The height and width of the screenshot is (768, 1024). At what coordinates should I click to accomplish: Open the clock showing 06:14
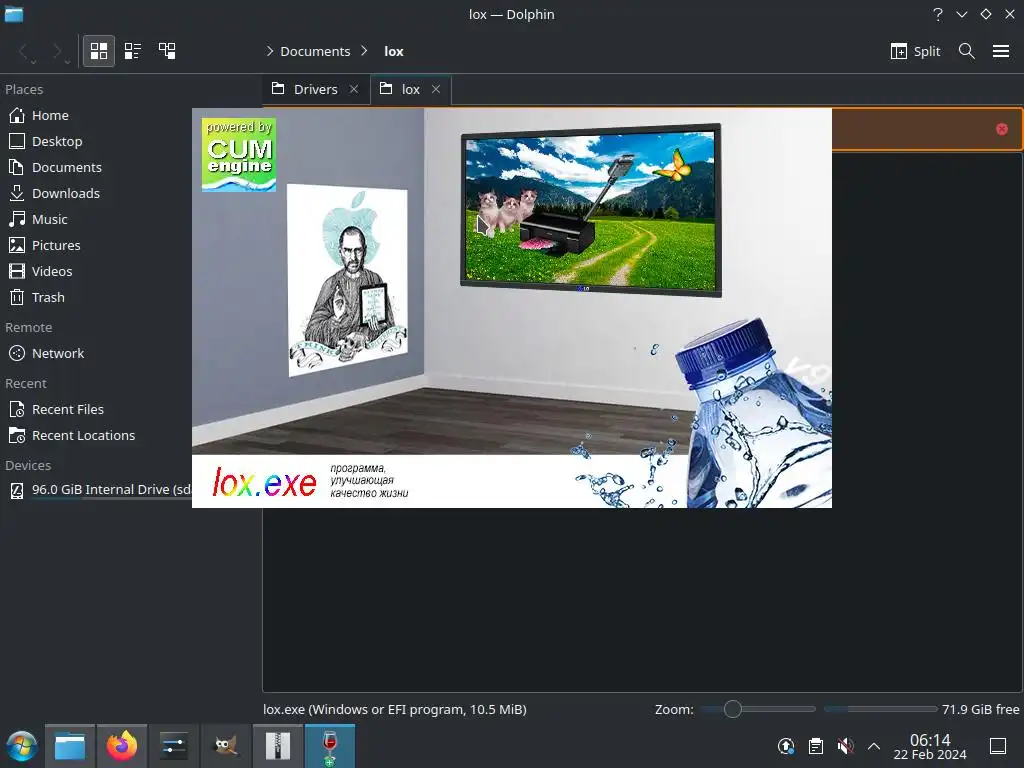pos(930,746)
